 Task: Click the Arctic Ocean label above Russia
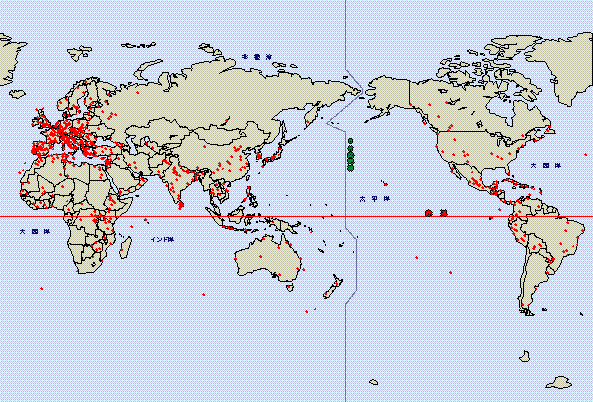coord(257,57)
